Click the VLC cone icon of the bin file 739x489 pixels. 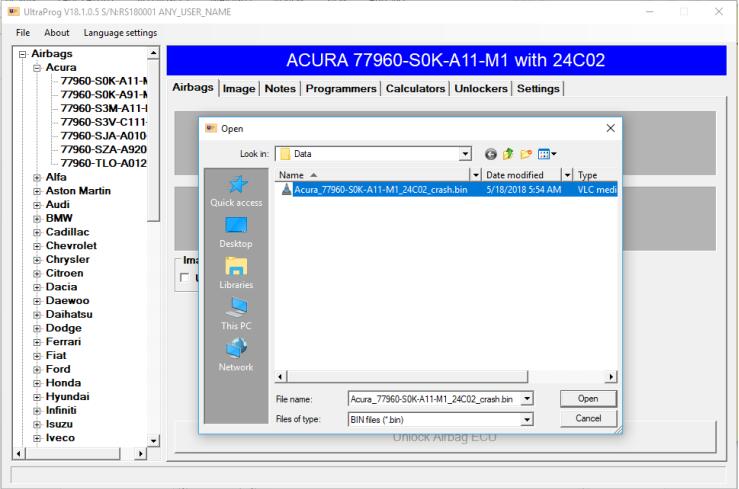pos(286,189)
